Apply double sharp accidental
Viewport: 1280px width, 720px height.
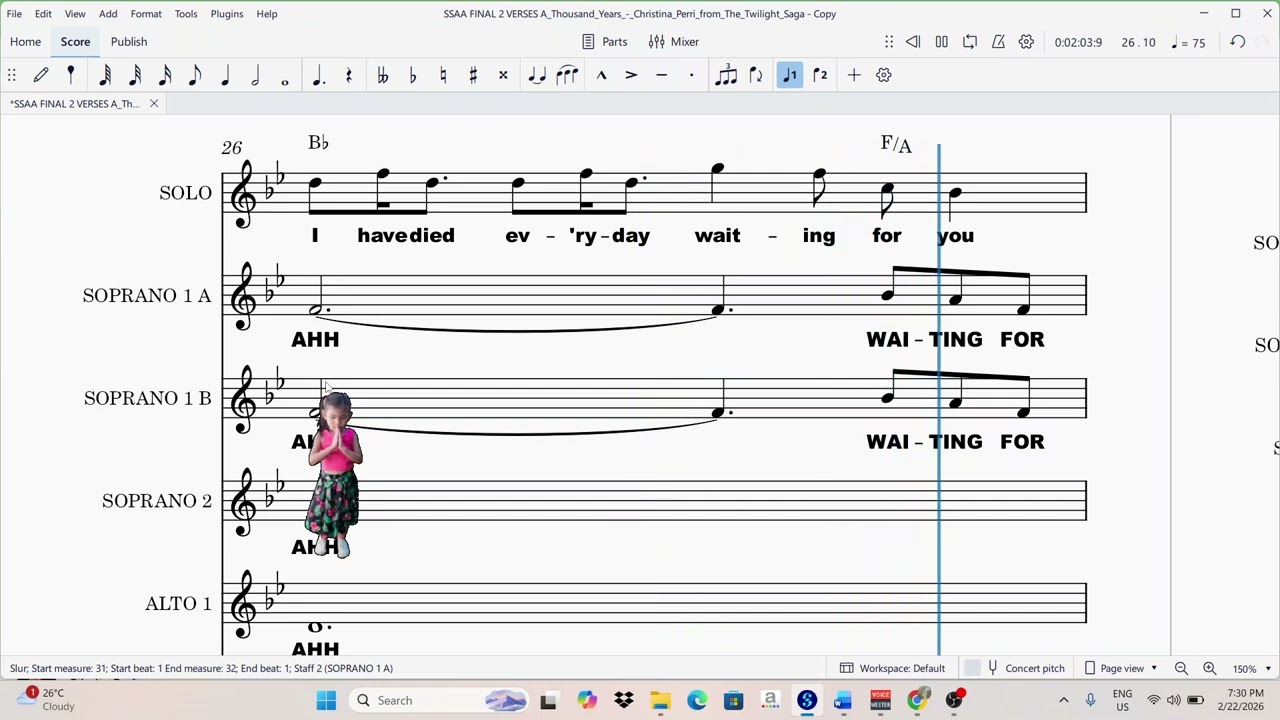(503, 75)
